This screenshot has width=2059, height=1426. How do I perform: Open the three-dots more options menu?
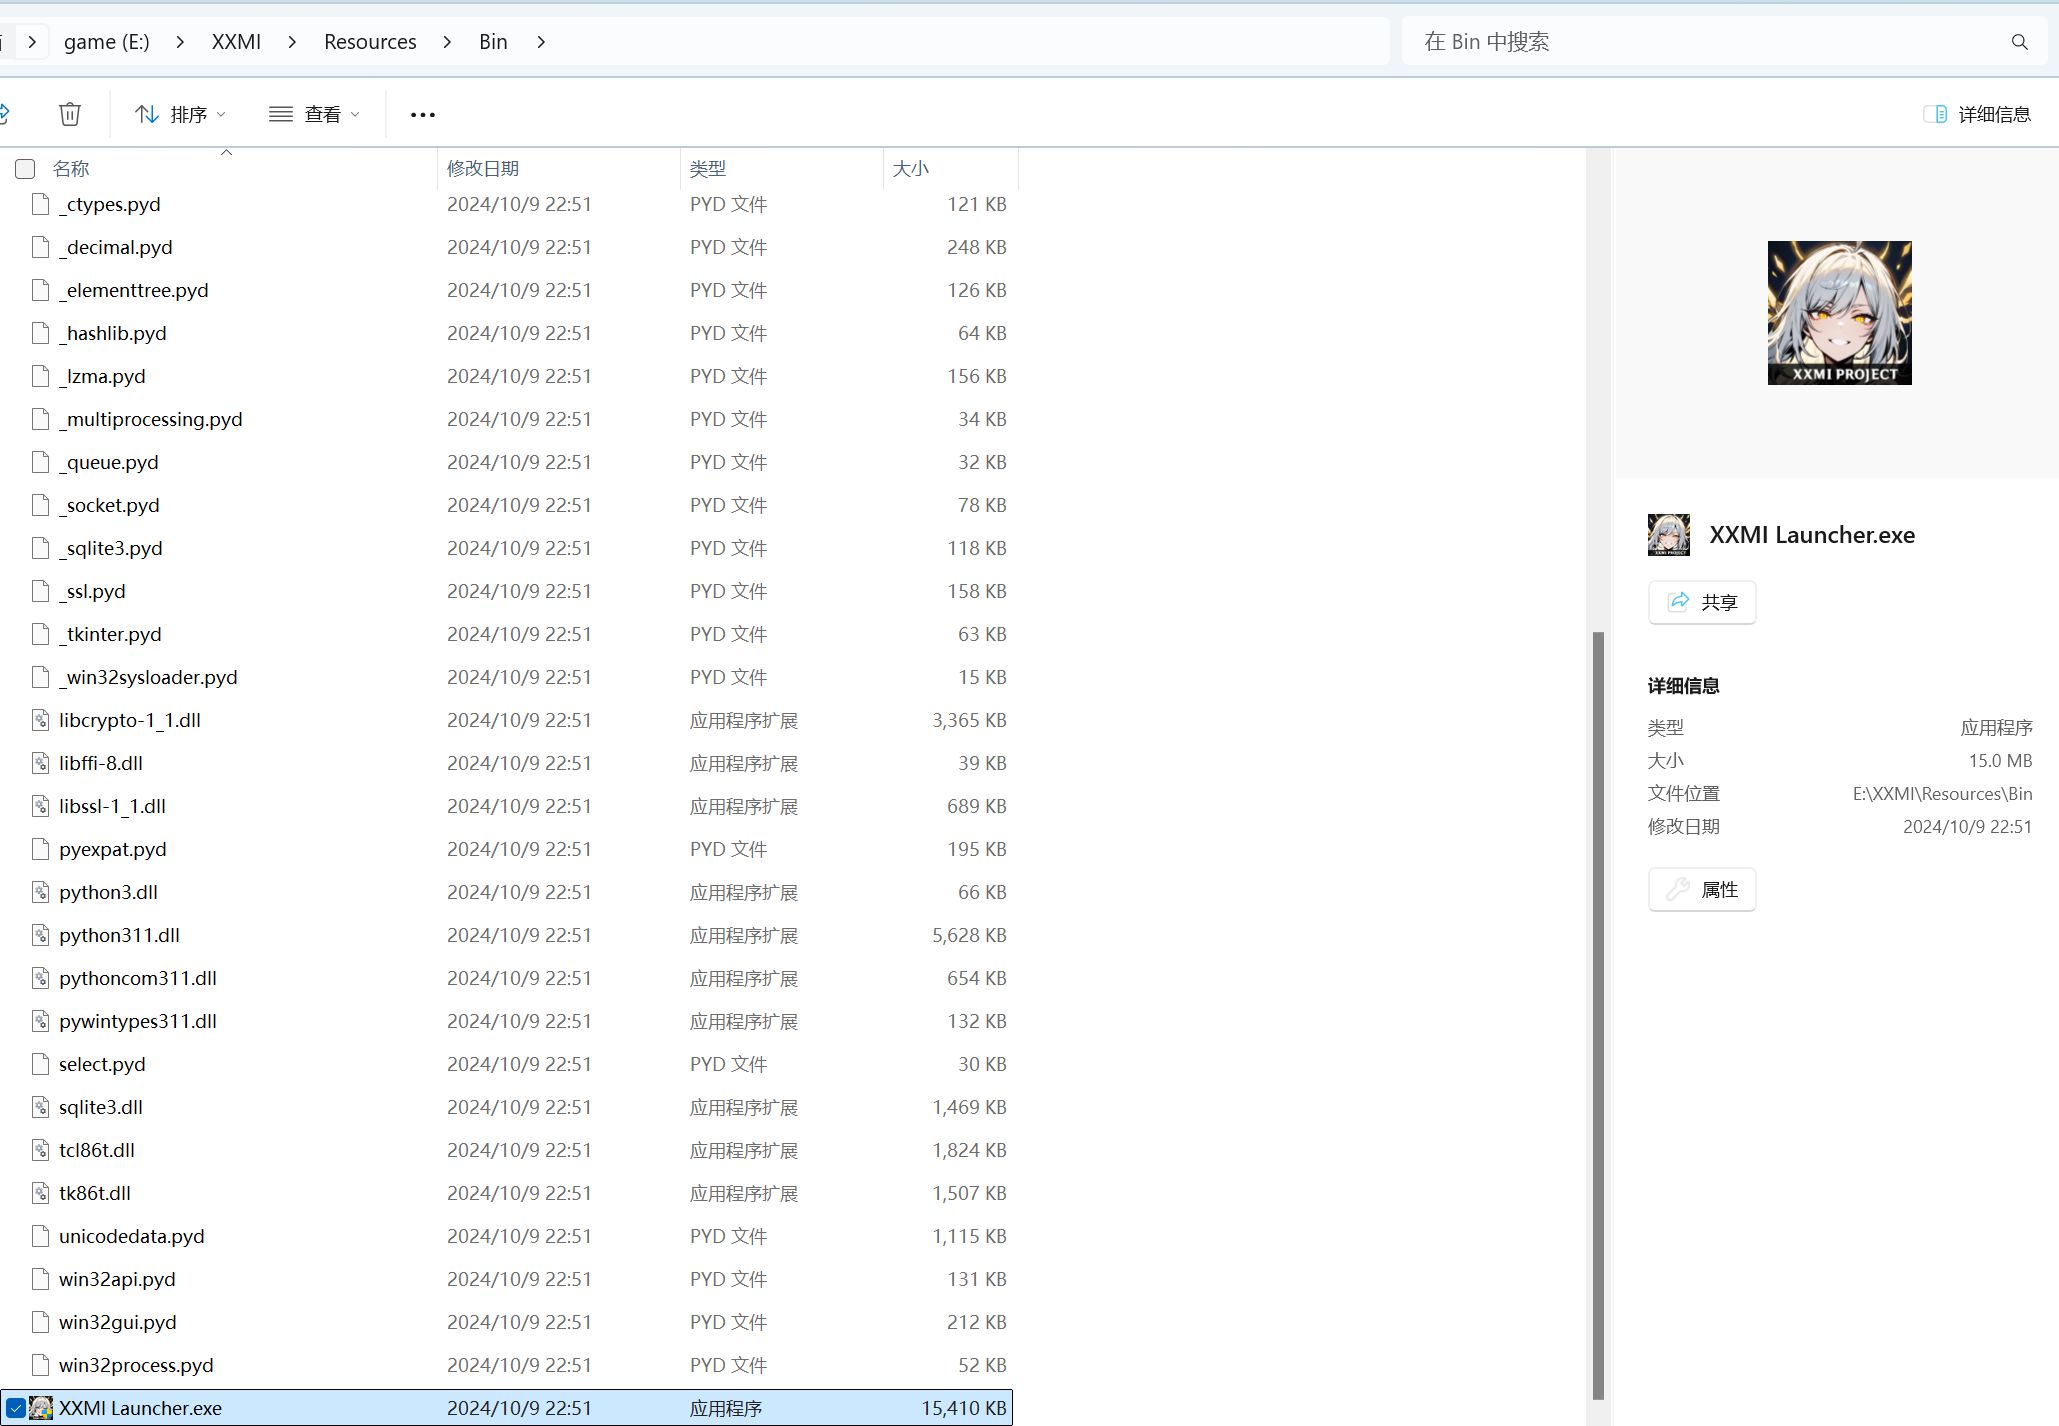[423, 115]
